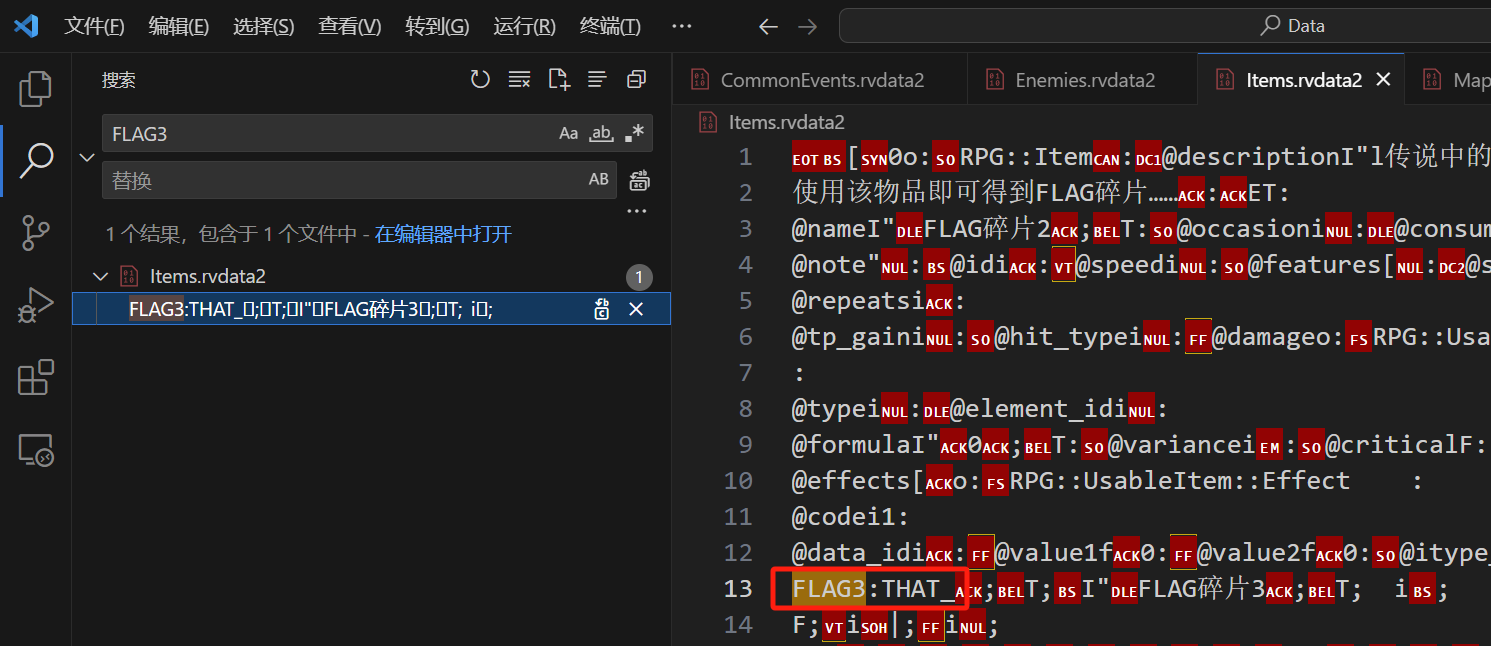Screen dimensions: 1491x646
Task: Open the Source Control view
Action: [x=36, y=233]
